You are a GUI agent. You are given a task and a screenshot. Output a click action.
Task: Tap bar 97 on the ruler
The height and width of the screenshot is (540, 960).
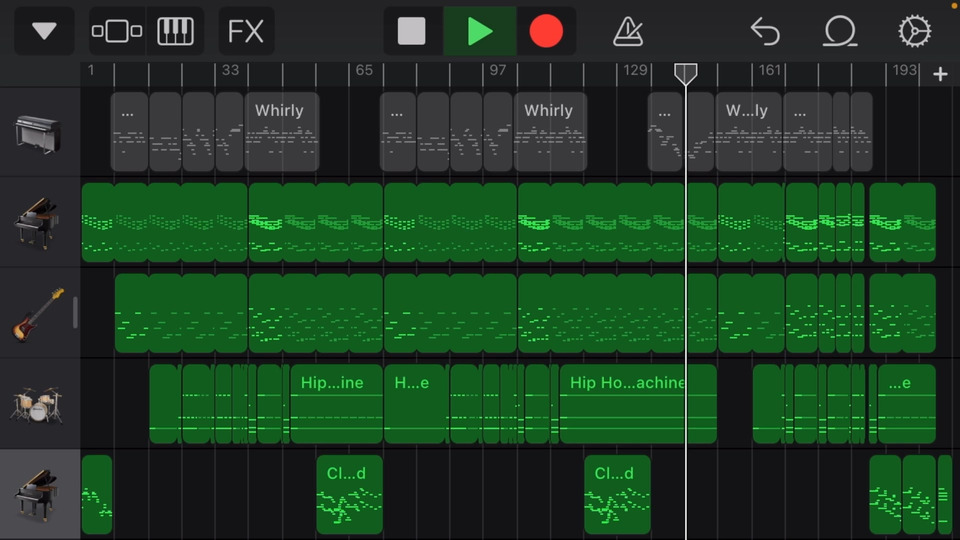click(498, 70)
